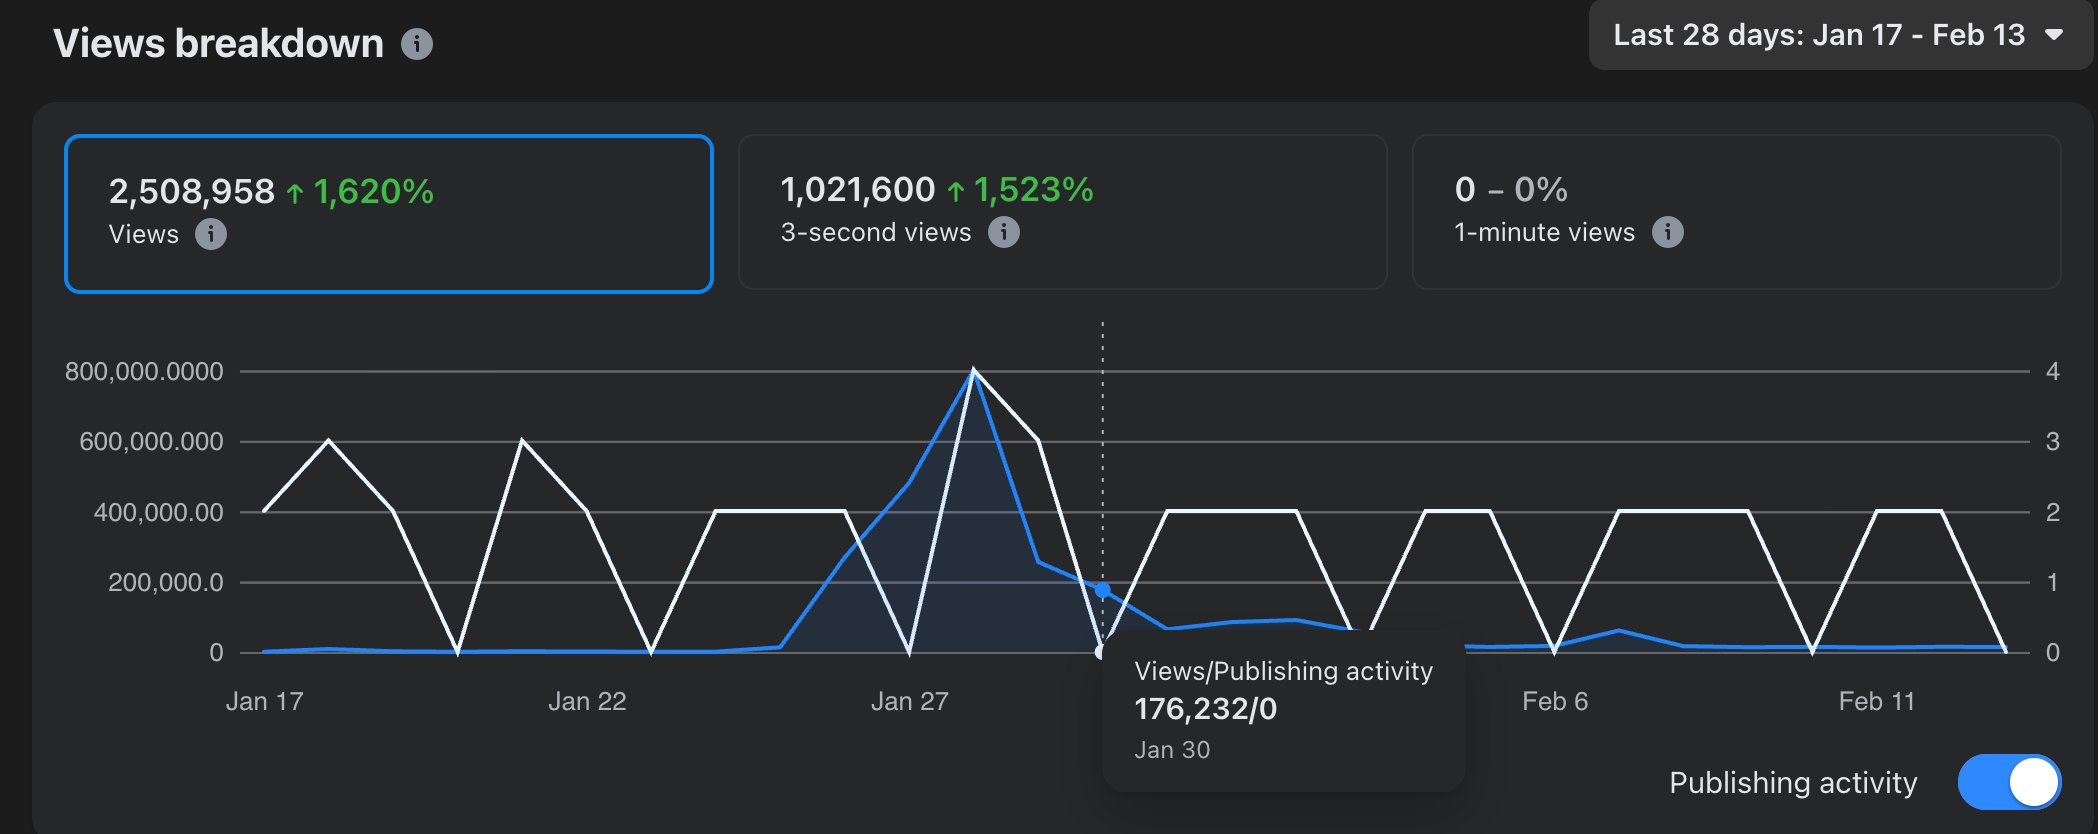Image resolution: width=2098 pixels, height=834 pixels.
Task: Click the Feb 11 axis label
Action: click(1876, 701)
